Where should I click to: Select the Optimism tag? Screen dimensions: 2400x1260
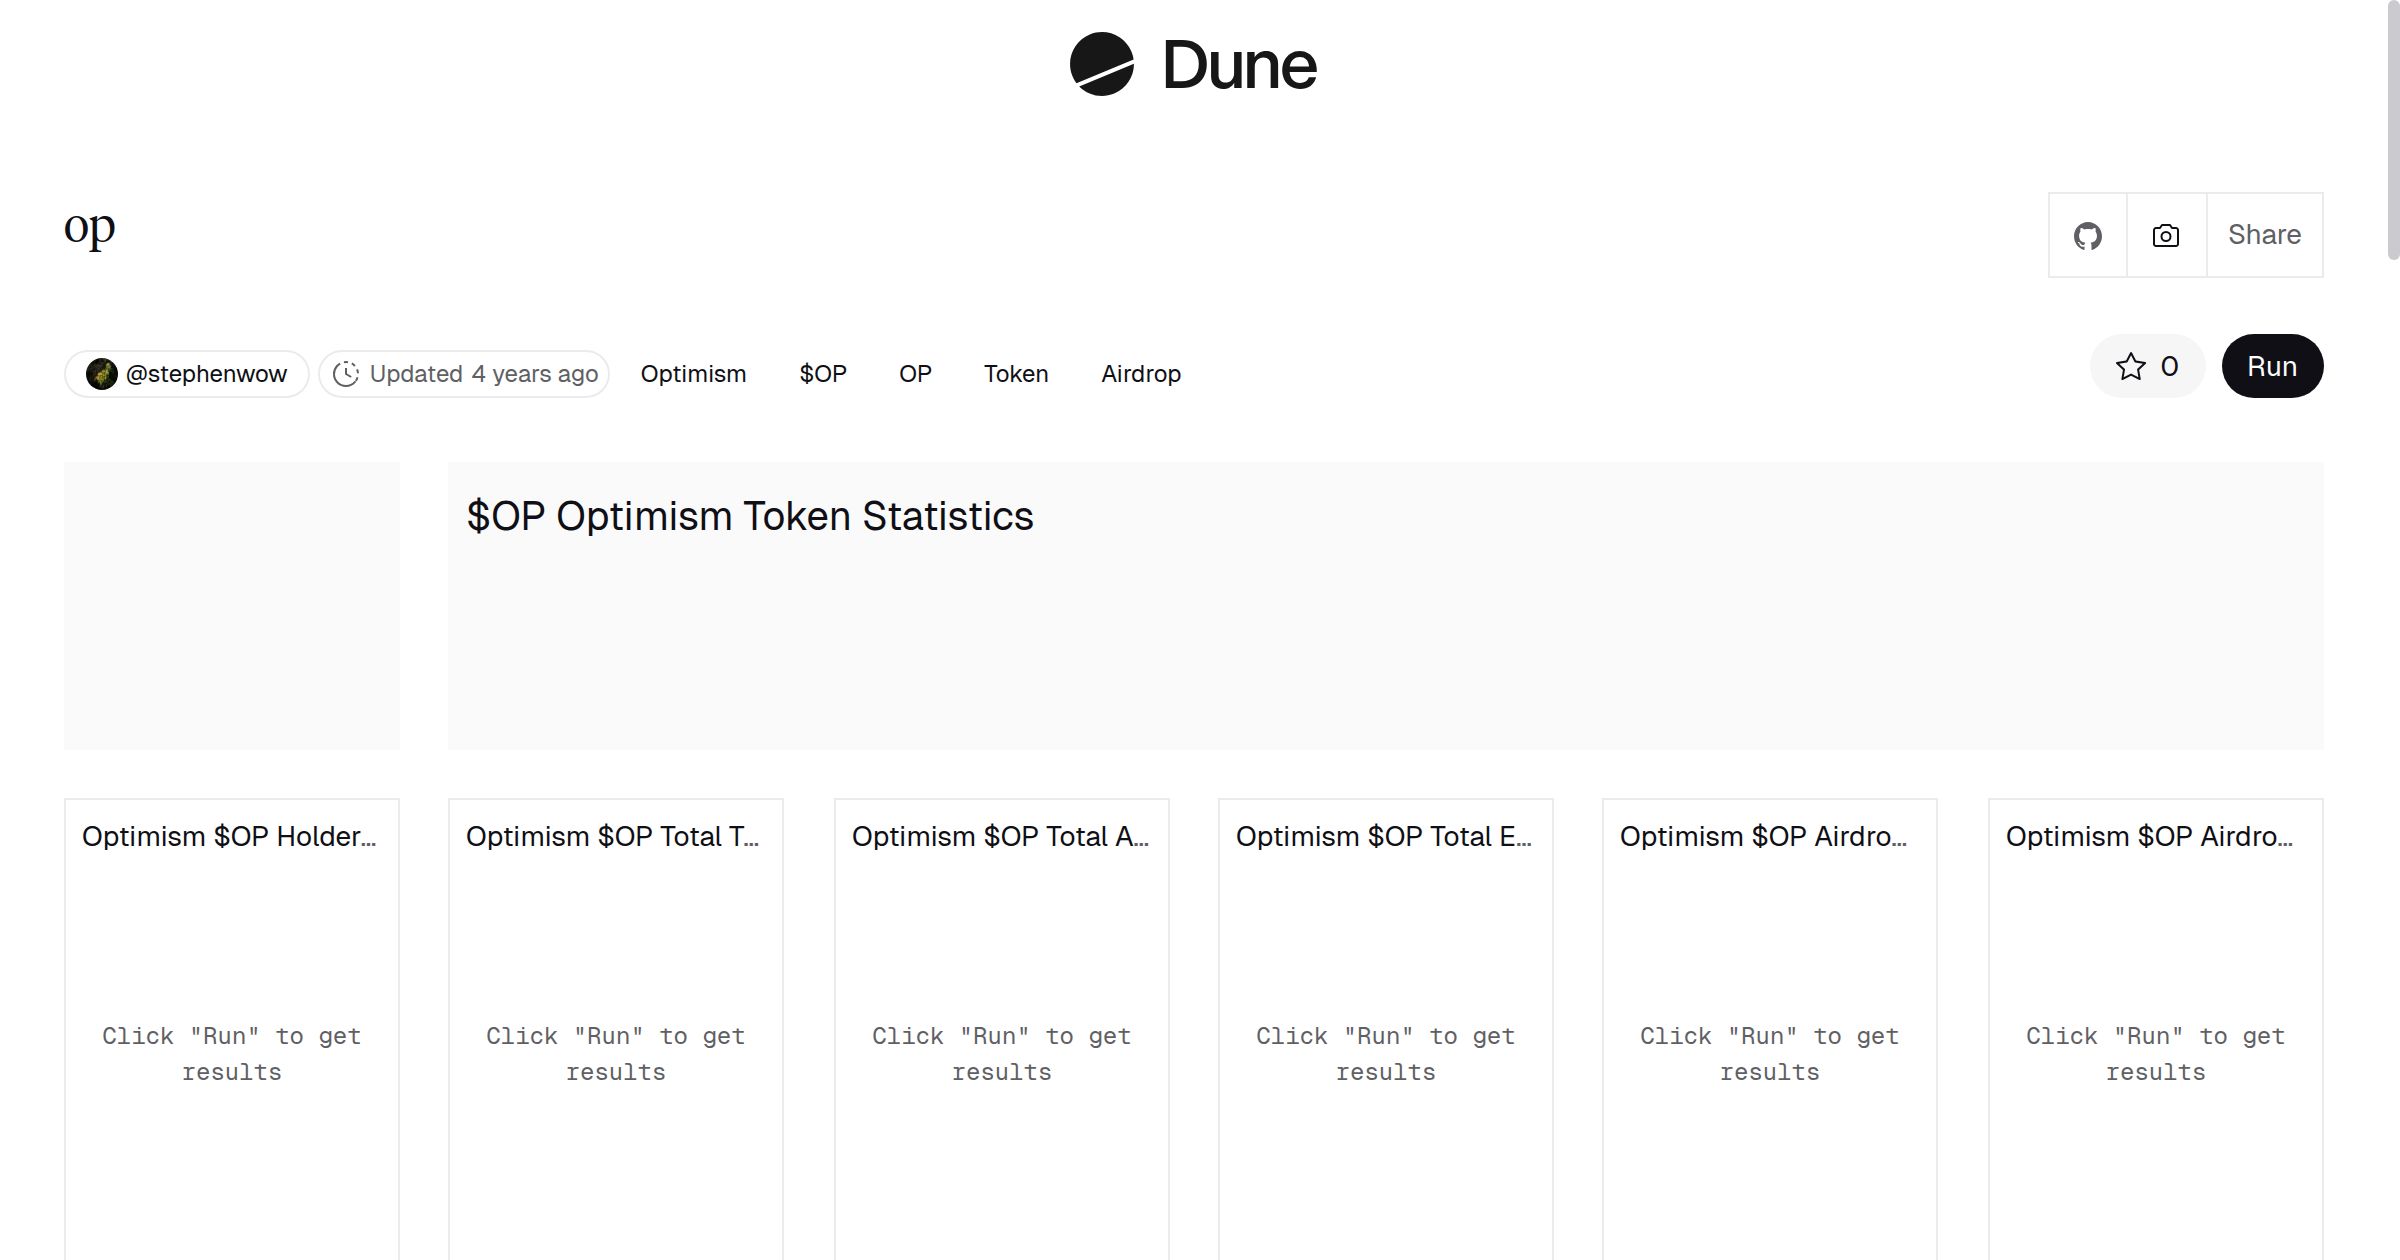pos(693,374)
